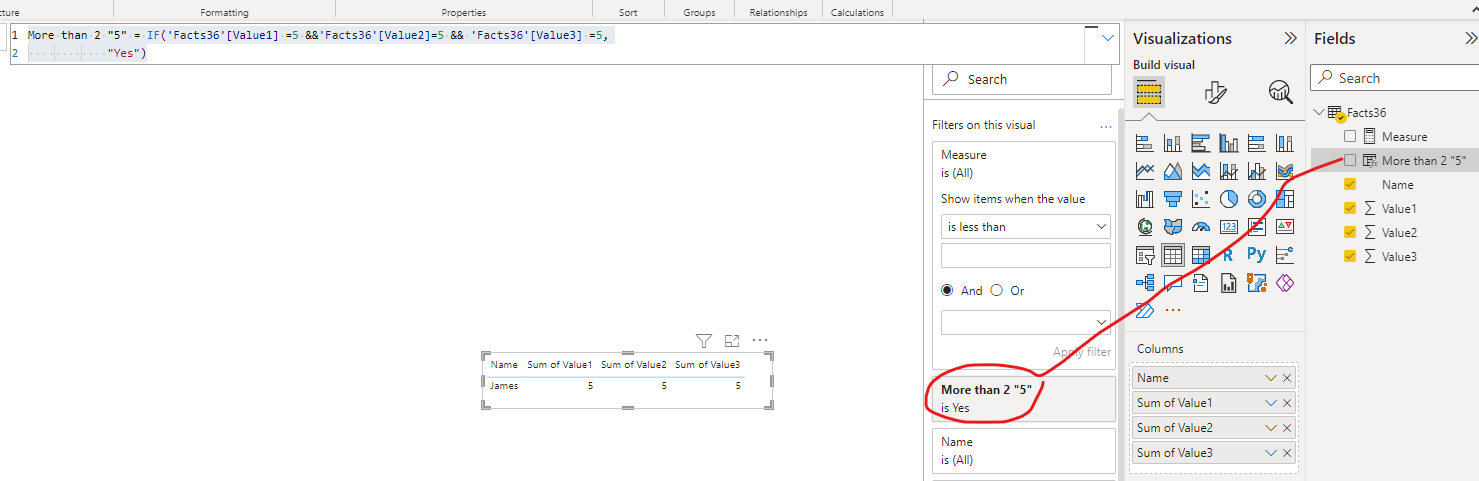Screen dimensions: 1479x481
Task: Insert the Power Apps visual
Action: tap(1285, 283)
